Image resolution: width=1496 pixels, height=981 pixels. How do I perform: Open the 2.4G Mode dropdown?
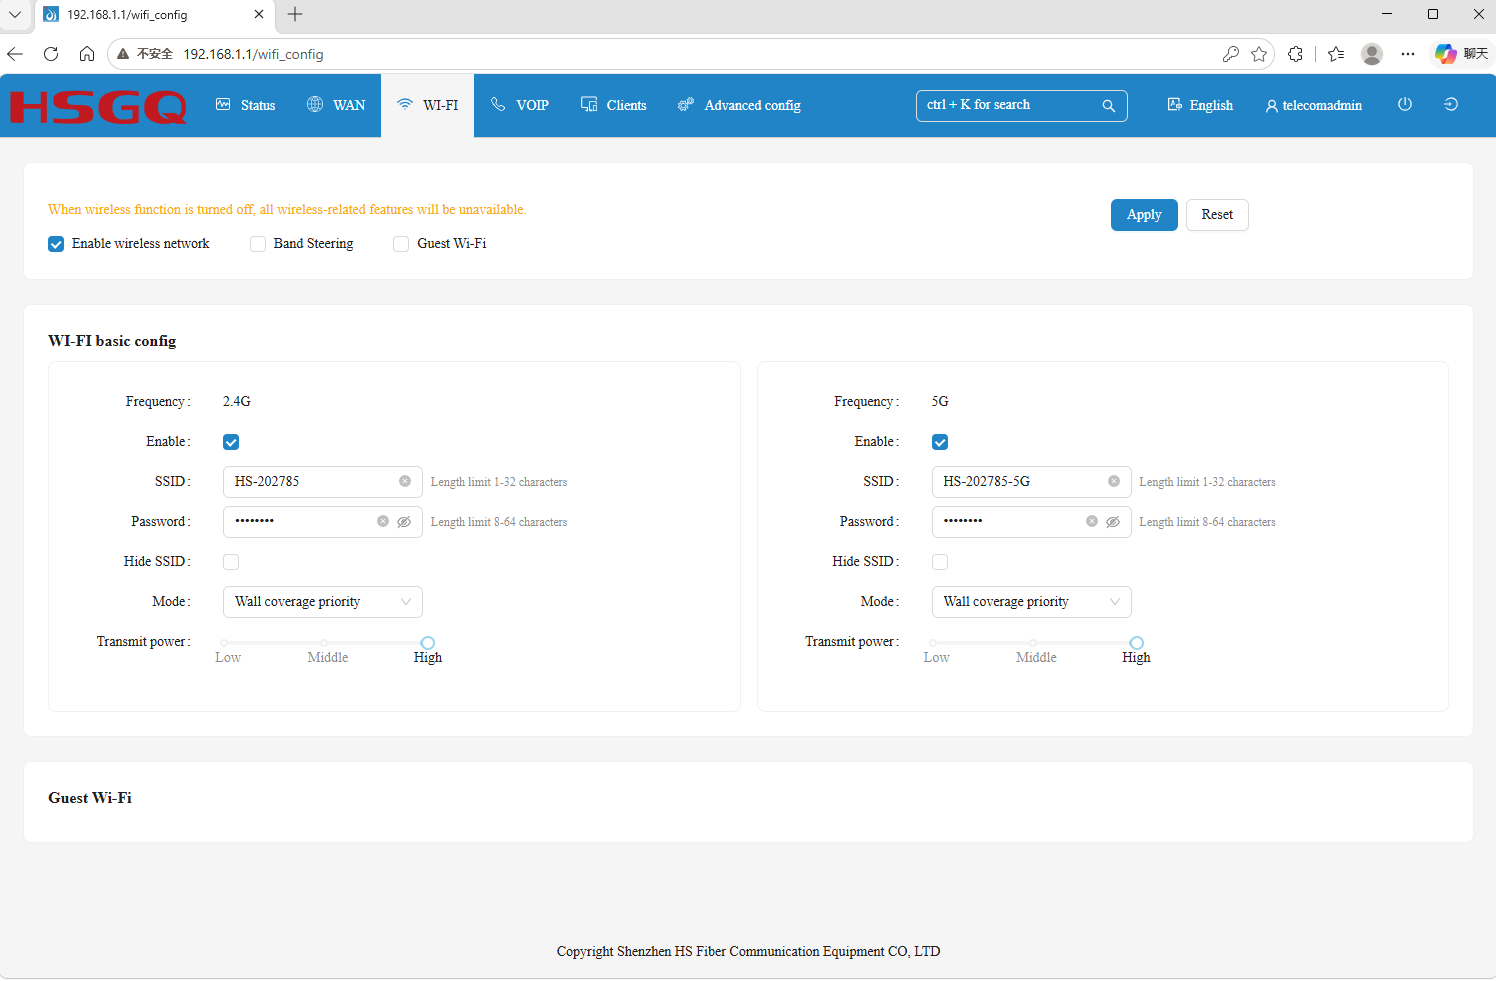pyautogui.click(x=323, y=602)
